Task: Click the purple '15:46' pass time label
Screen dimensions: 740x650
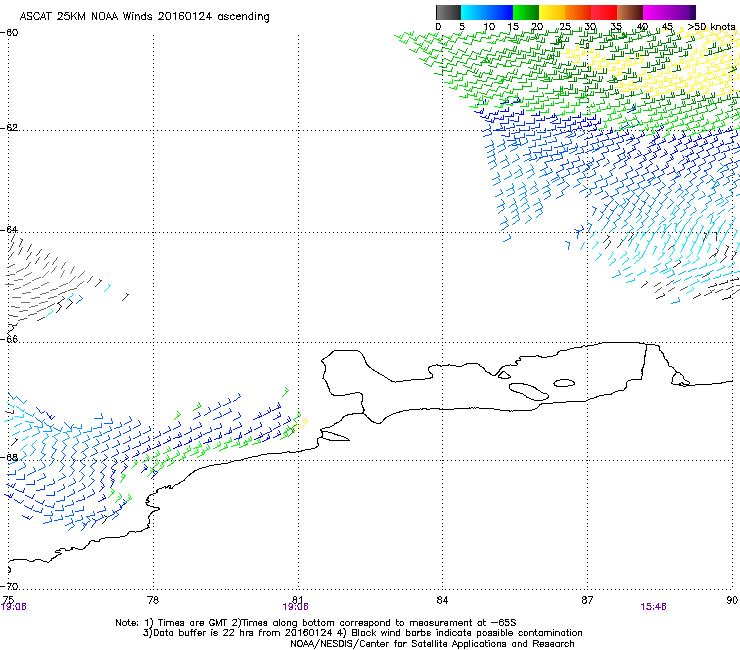Action: click(653, 607)
